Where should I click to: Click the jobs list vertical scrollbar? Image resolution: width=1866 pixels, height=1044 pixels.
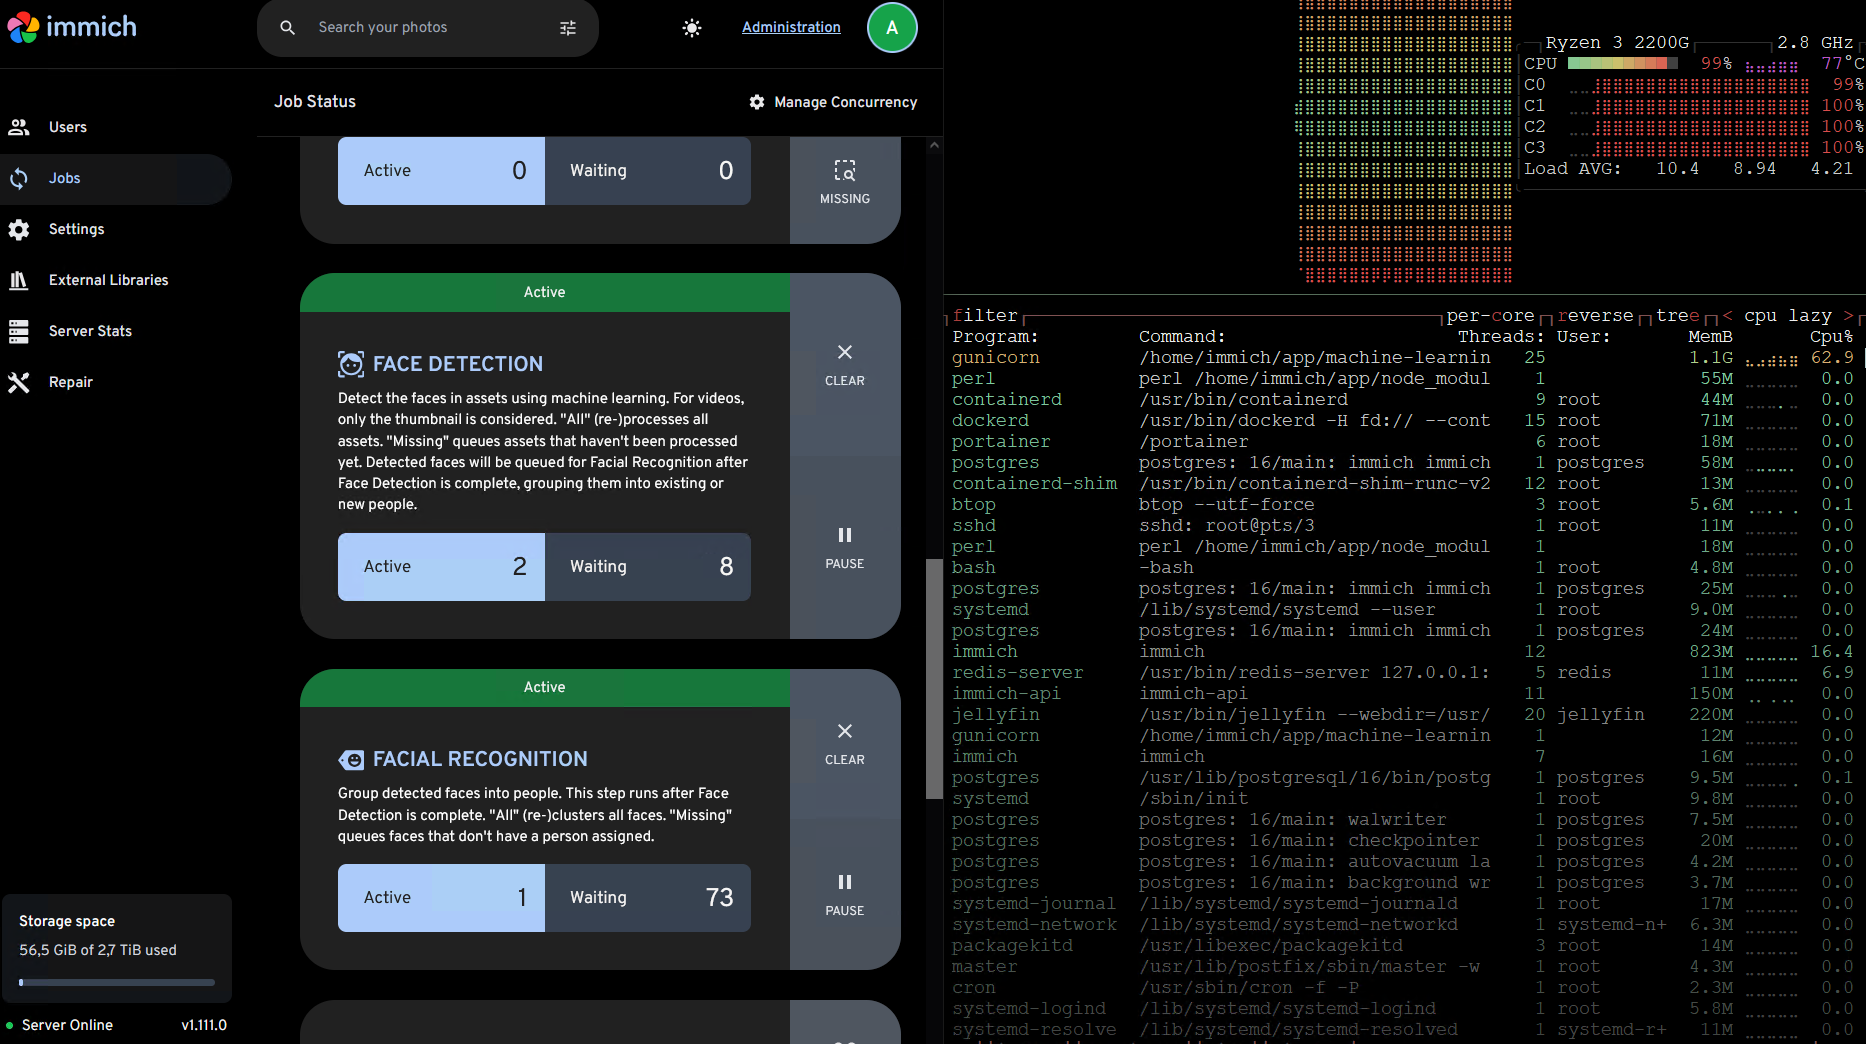[x=934, y=678]
